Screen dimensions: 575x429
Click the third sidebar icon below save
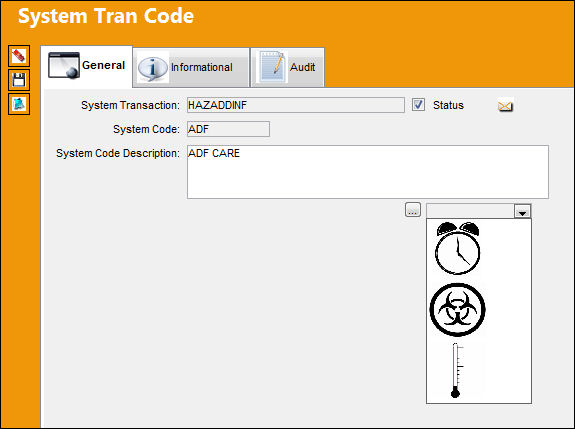19,104
